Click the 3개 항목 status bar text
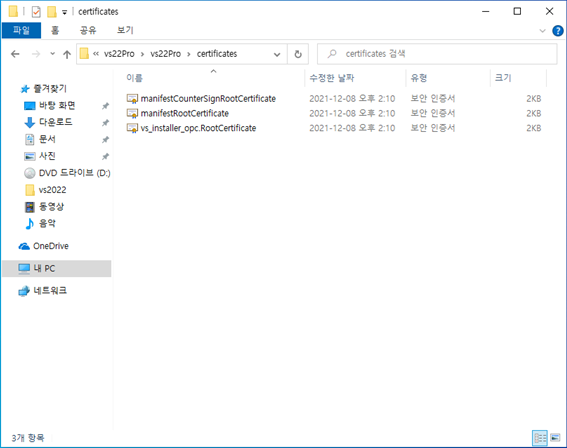 [28, 438]
